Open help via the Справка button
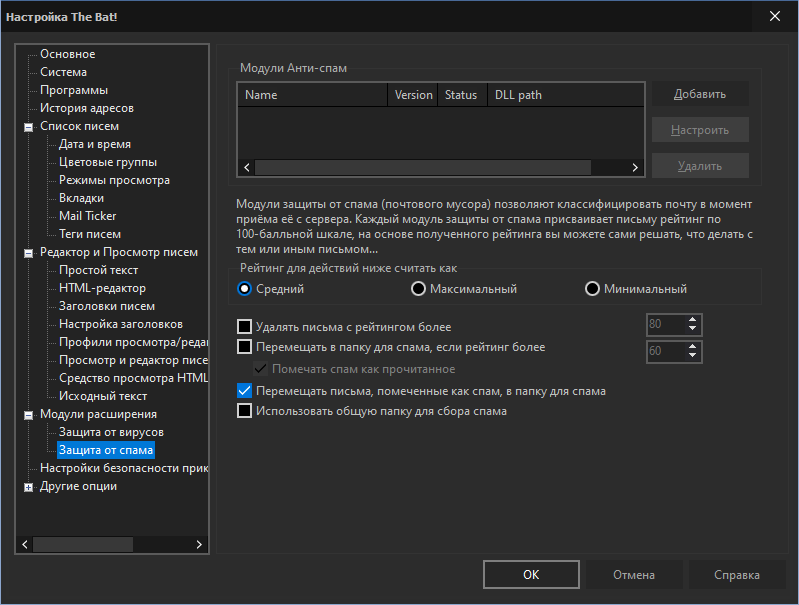The height and width of the screenshot is (605, 799). pos(737,574)
